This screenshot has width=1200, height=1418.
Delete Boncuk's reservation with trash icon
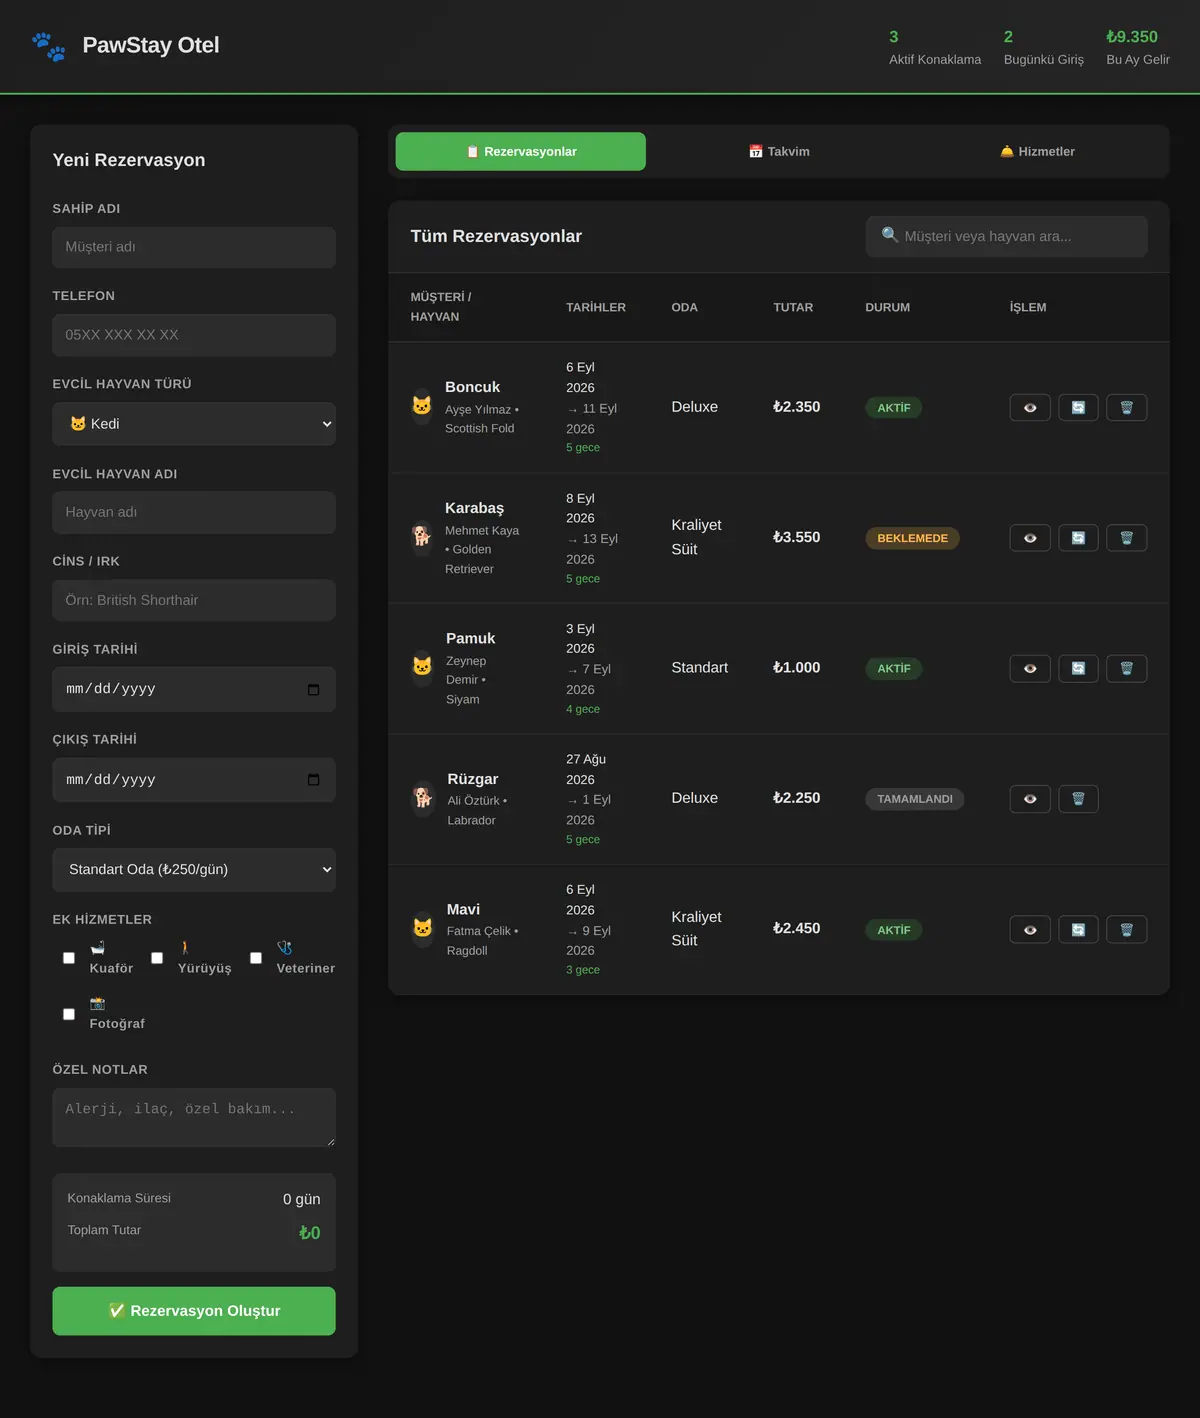(1126, 407)
